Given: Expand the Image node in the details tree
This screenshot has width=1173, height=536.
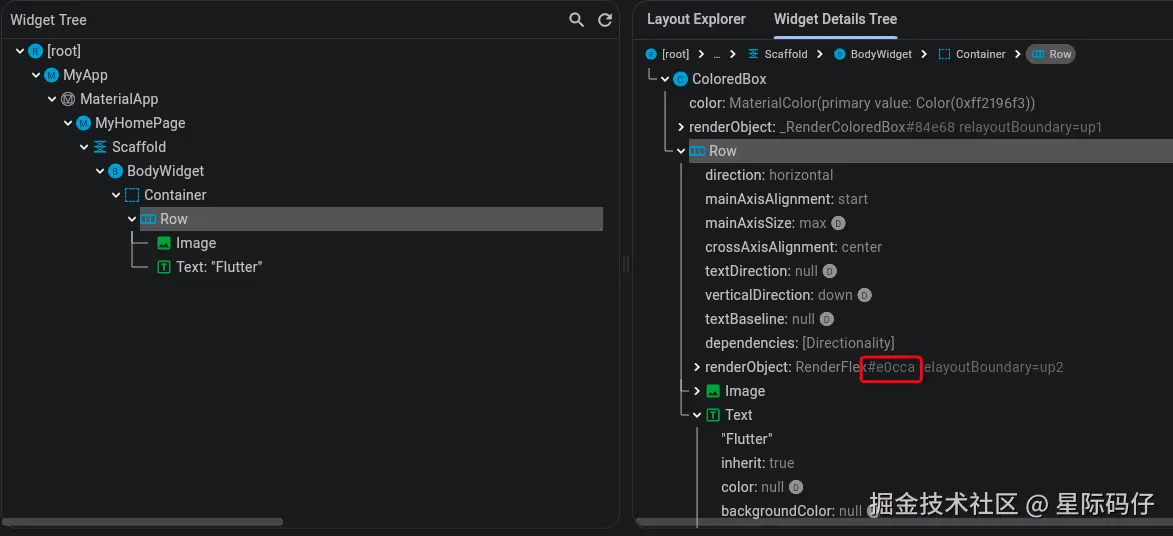Looking at the screenshot, I should tap(697, 391).
